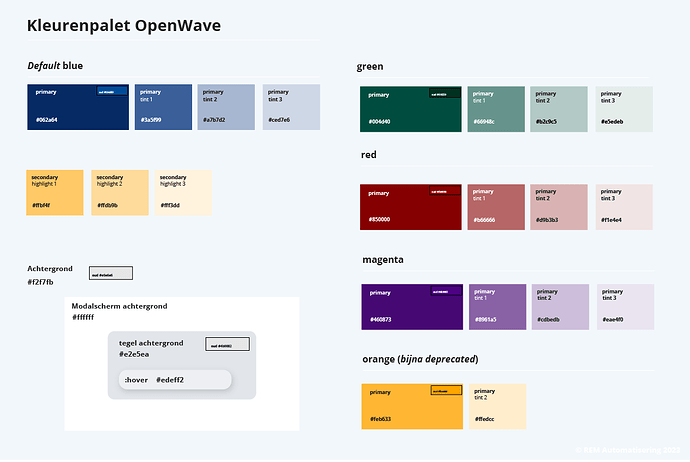Select the red primary swatch #850000
This screenshot has height=462, width=690.
pos(411,207)
